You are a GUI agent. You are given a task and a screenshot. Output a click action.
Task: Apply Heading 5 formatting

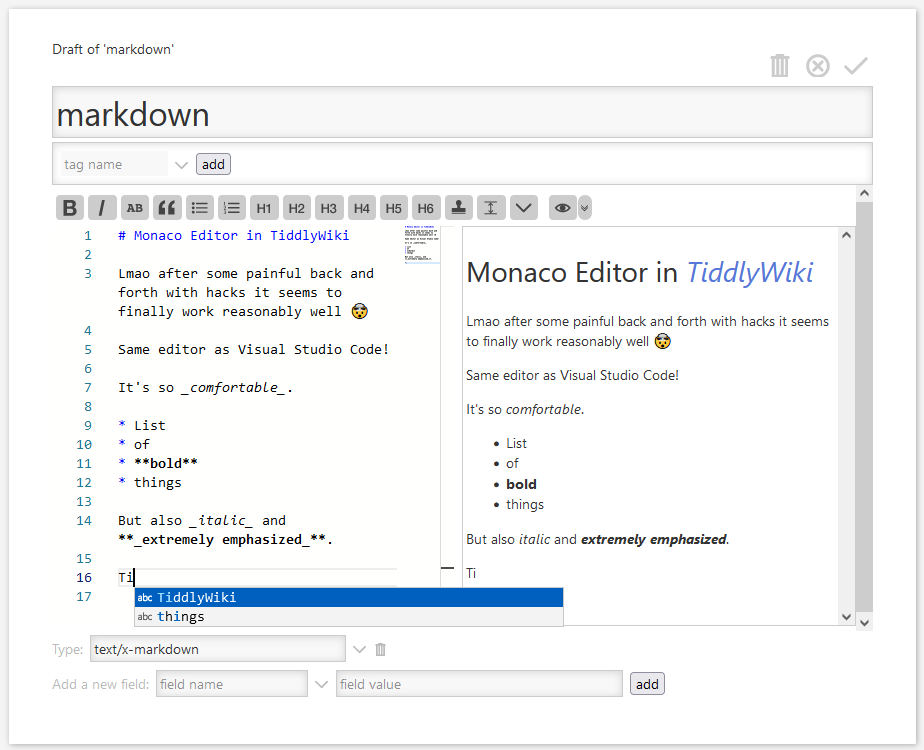pos(394,208)
